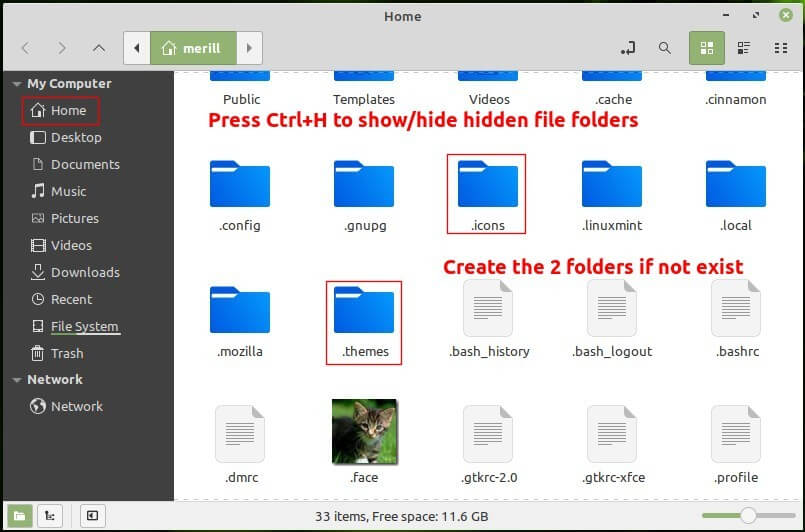Open Trash in the sidebar

67,353
